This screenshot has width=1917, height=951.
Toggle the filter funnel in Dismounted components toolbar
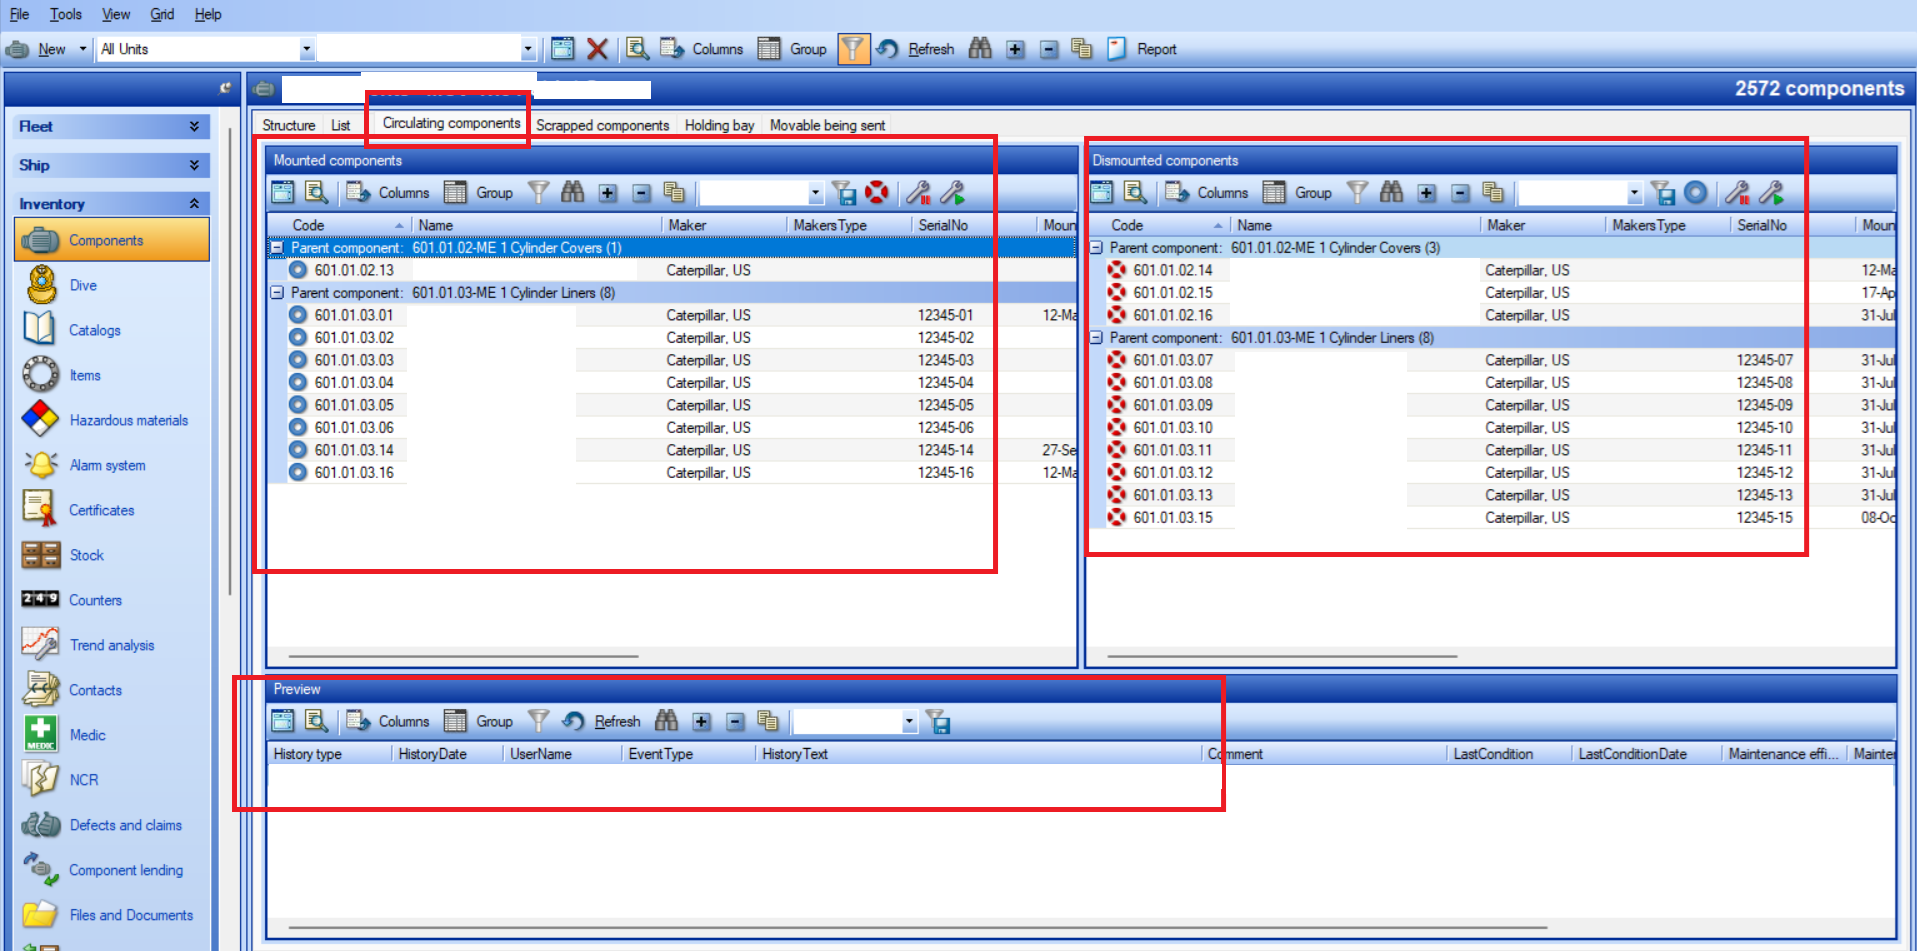pyautogui.click(x=1357, y=192)
